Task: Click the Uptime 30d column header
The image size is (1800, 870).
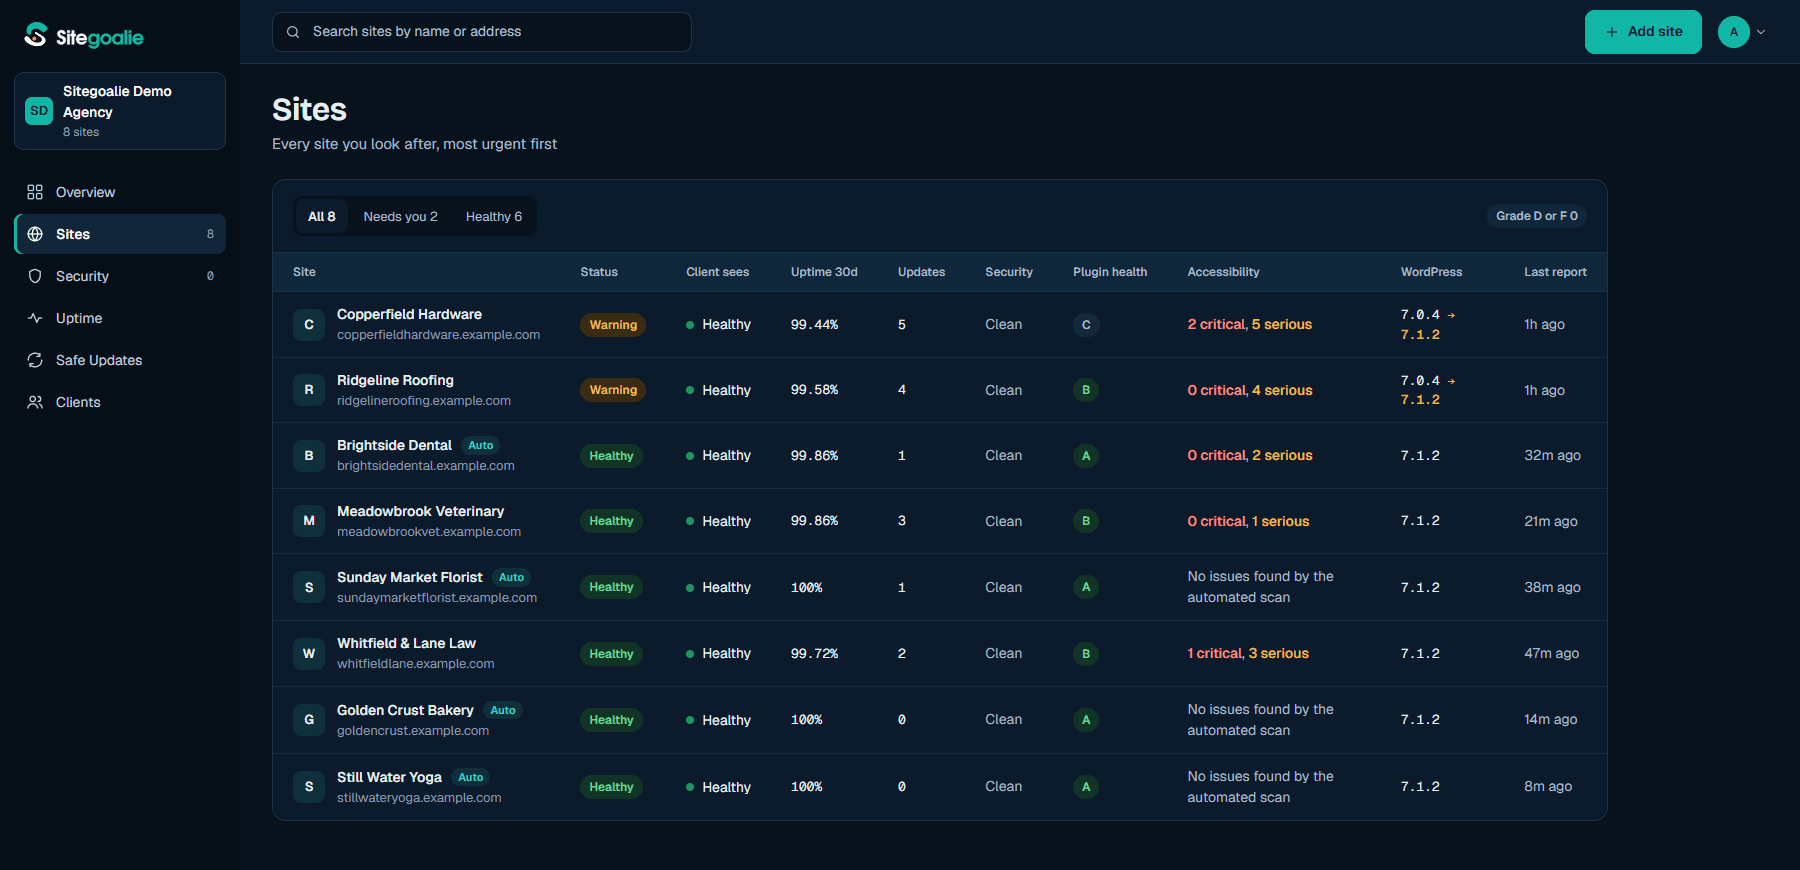Action: pyautogui.click(x=824, y=272)
